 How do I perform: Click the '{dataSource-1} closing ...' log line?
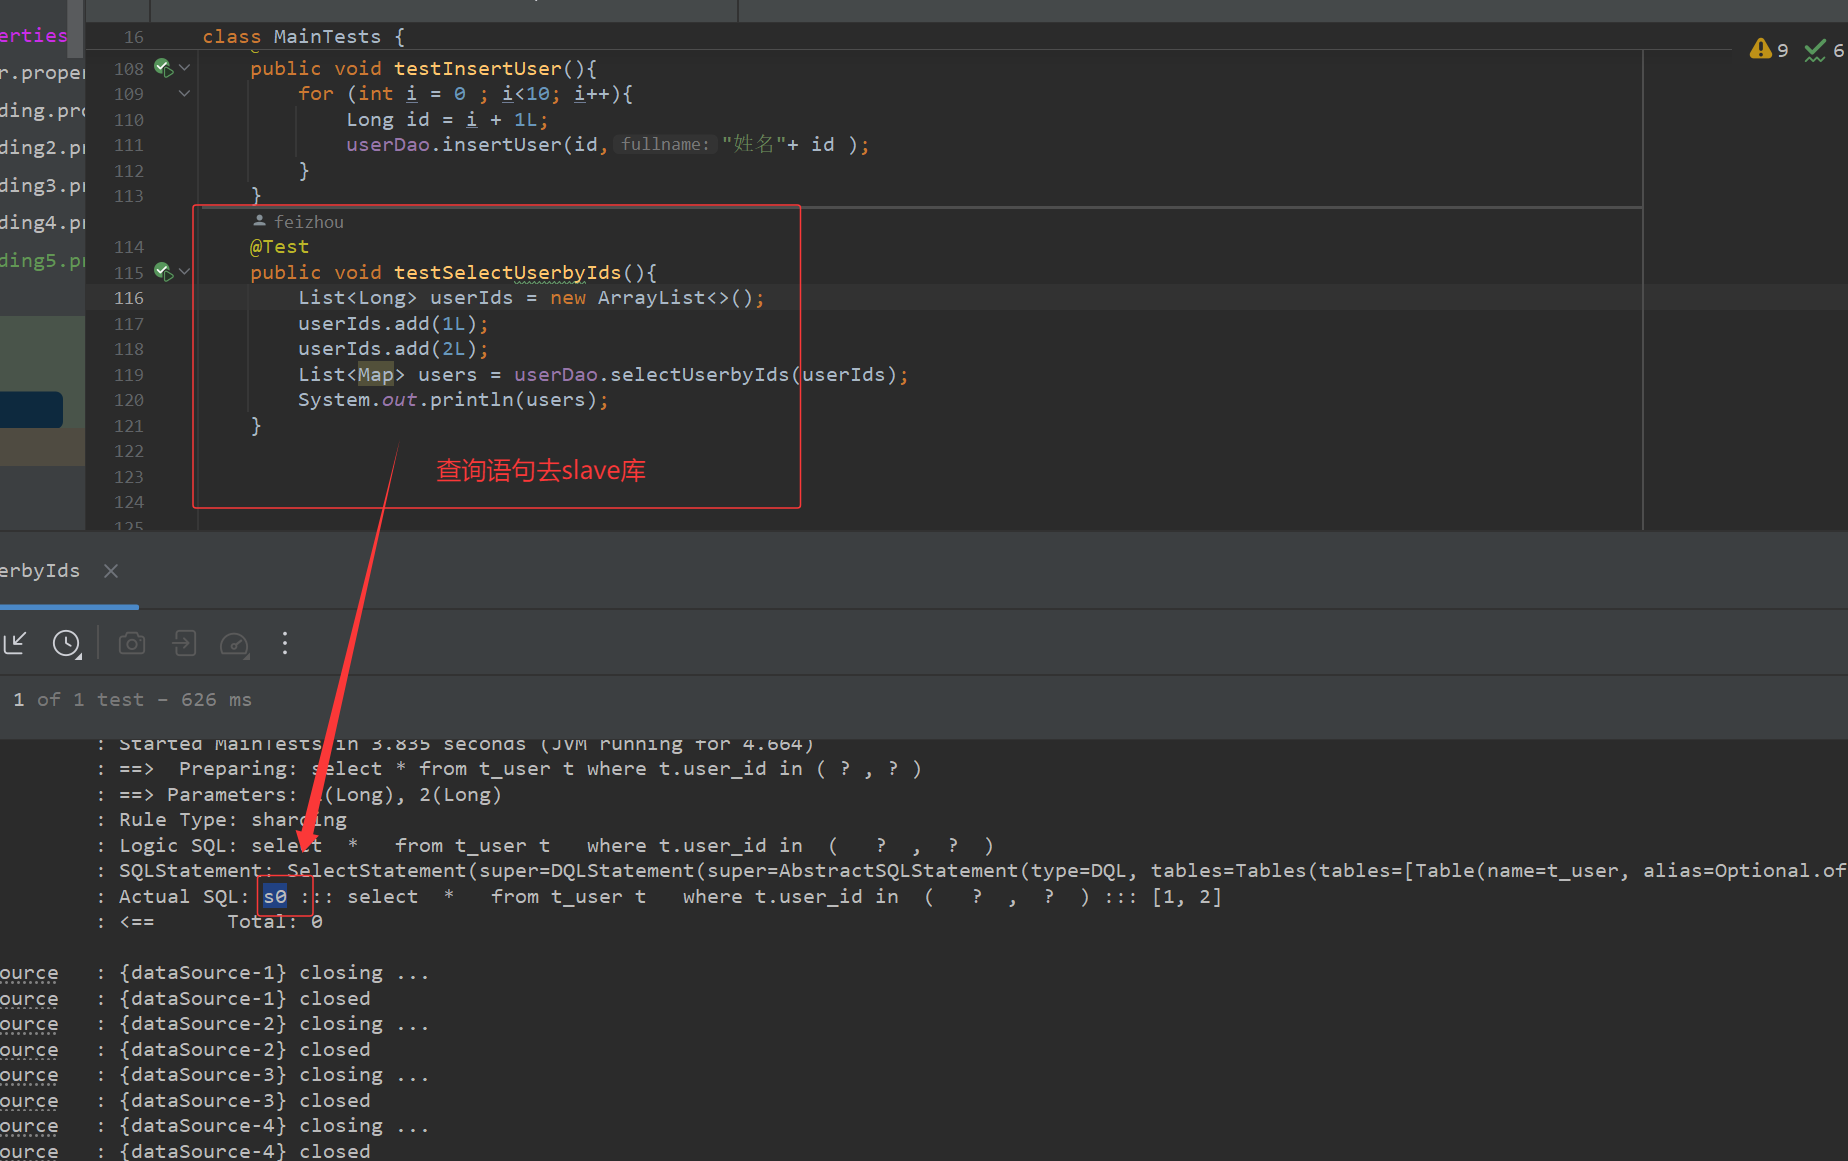click(274, 973)
